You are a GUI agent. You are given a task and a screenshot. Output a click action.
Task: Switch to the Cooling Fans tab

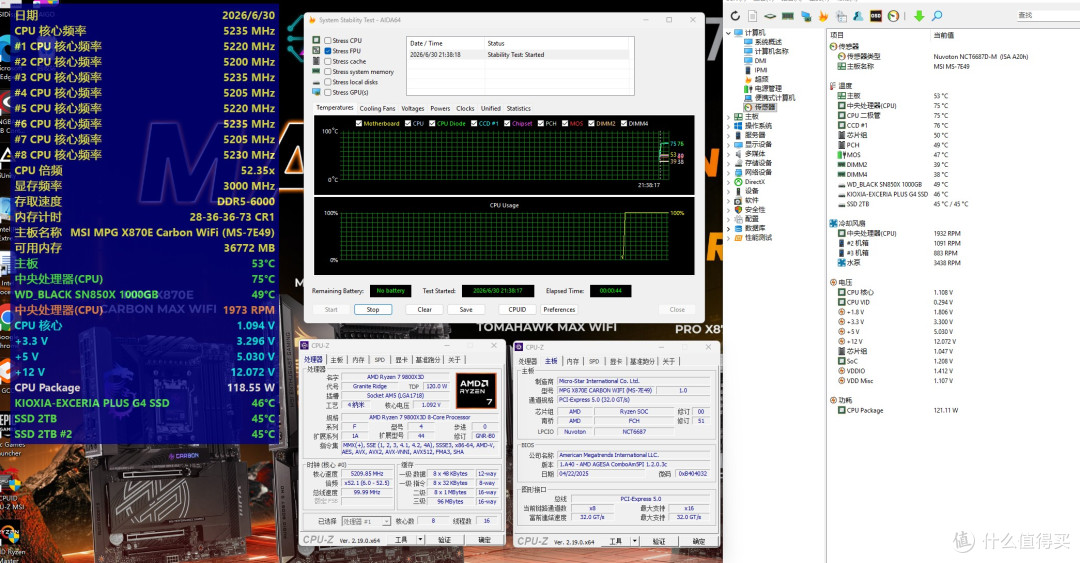377,108
